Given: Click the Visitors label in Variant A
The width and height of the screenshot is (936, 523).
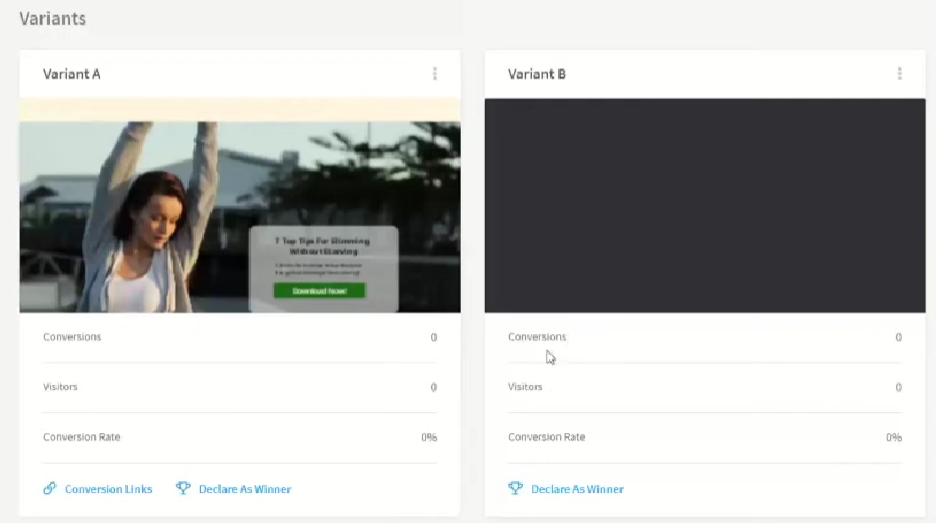Looking at the screenshot, I should [x=60, y=387].
